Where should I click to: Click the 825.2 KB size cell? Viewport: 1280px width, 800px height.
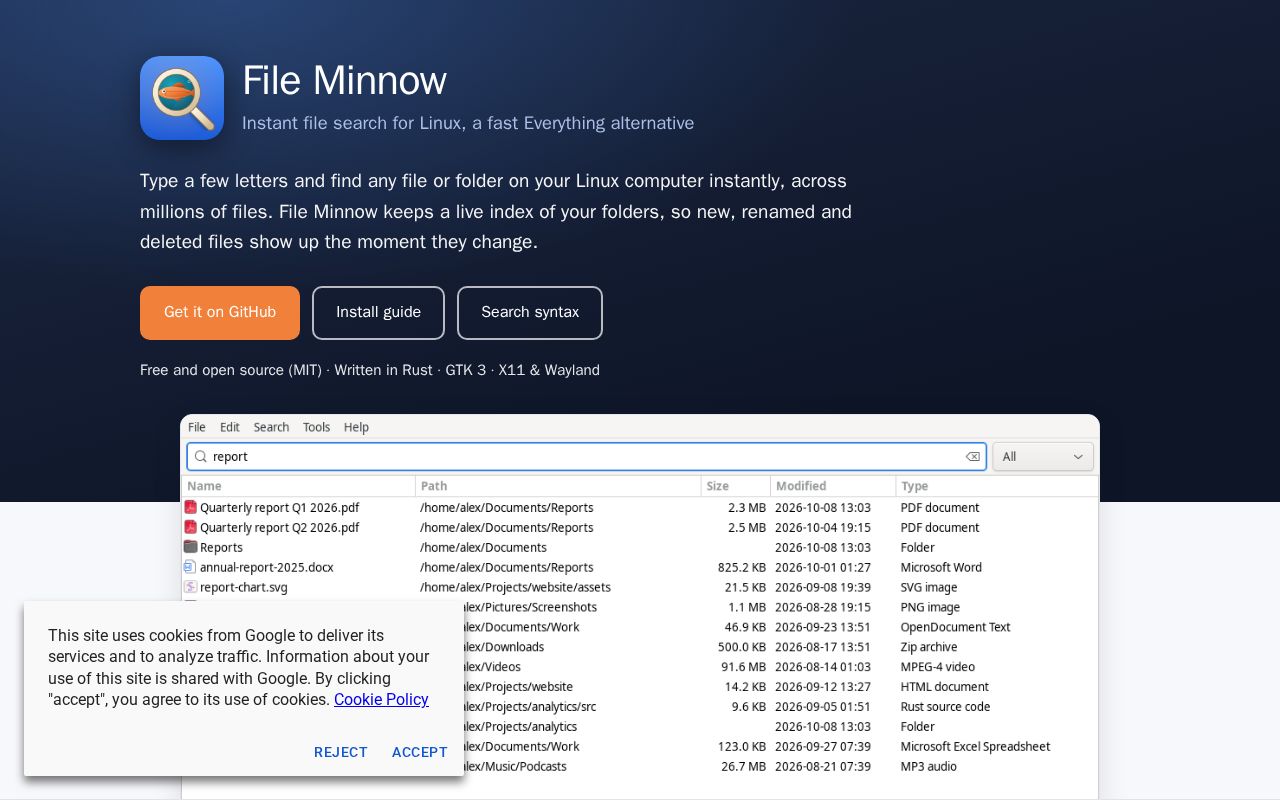[x=742, y=567]
